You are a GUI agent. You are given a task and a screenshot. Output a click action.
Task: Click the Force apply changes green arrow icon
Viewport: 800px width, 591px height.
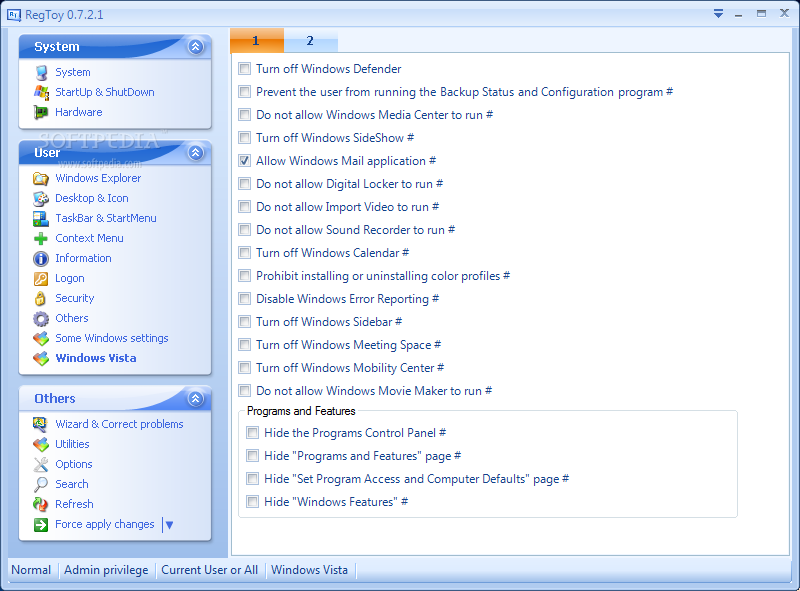pyautogui.click(x=41, y=525)
